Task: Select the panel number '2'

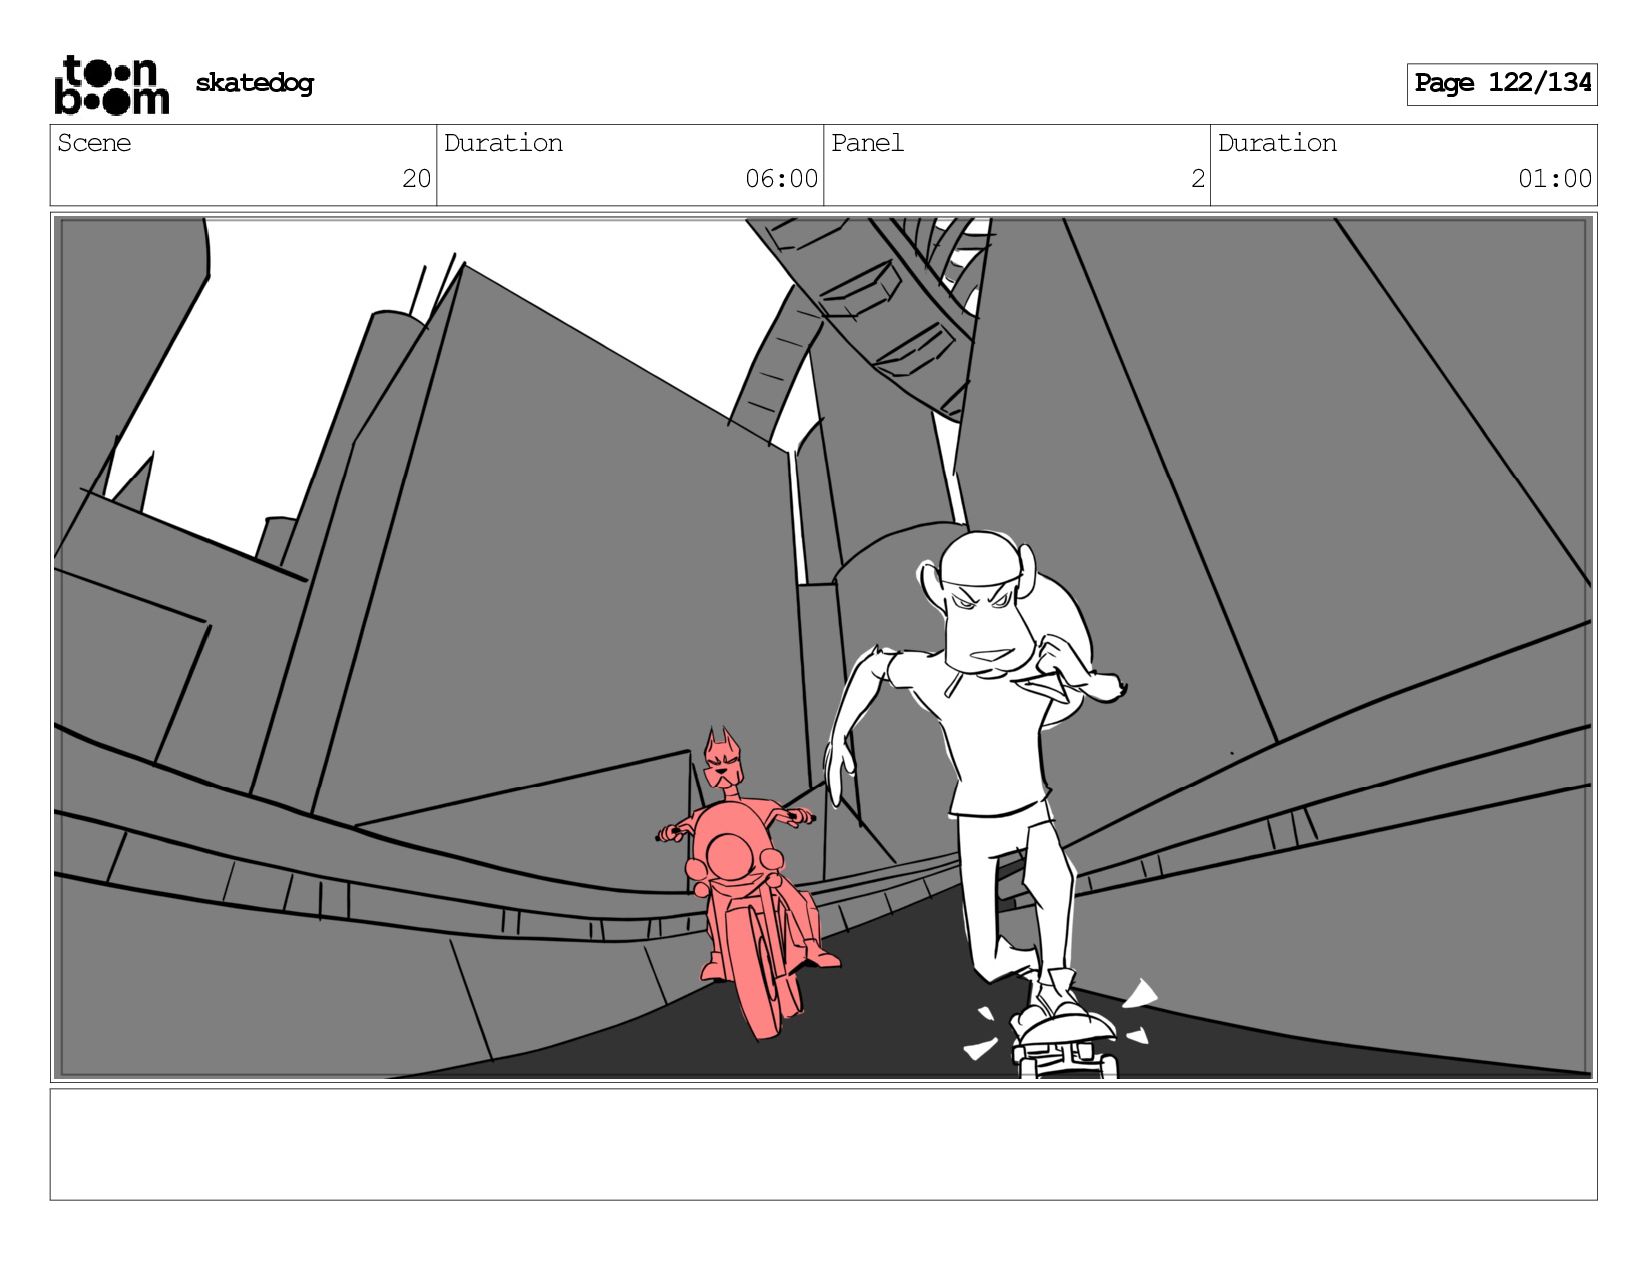Action: click(x=1197, y=179)
